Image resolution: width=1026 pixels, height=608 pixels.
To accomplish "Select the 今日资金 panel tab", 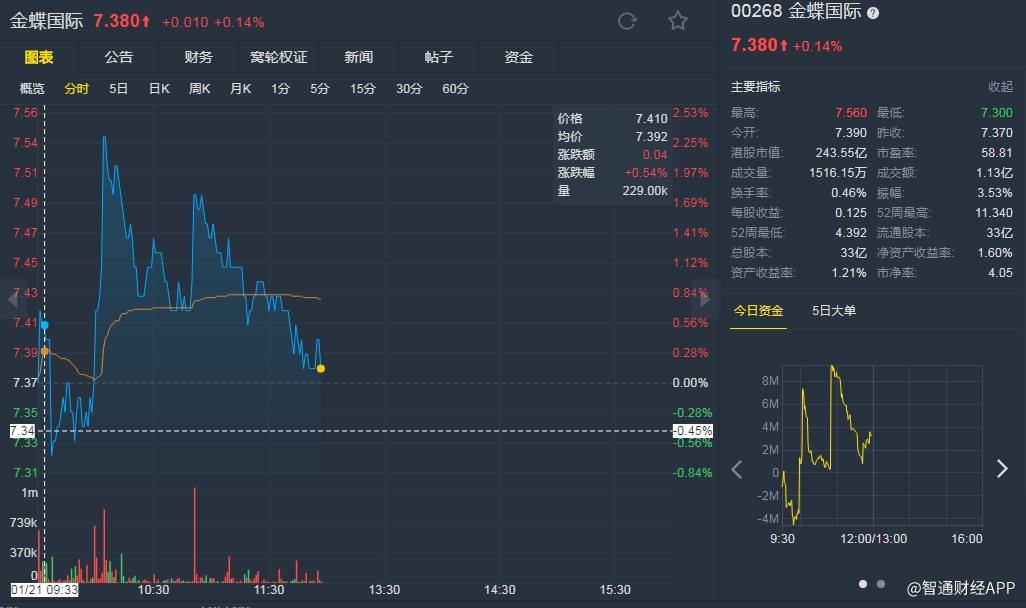I will (x=758, y=310).
